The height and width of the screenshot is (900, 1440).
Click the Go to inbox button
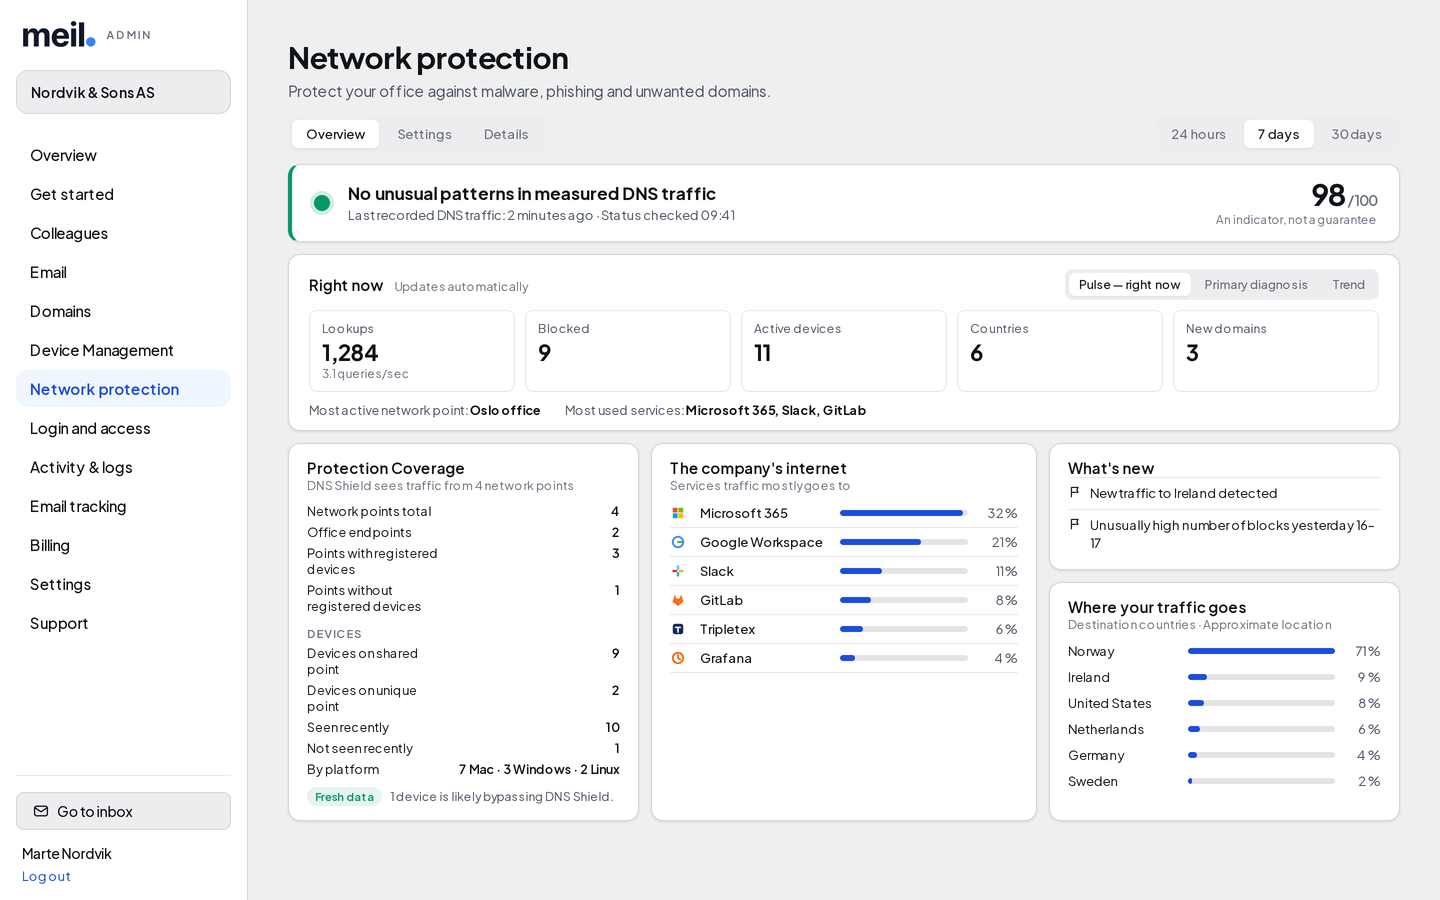tap(123, 811)
